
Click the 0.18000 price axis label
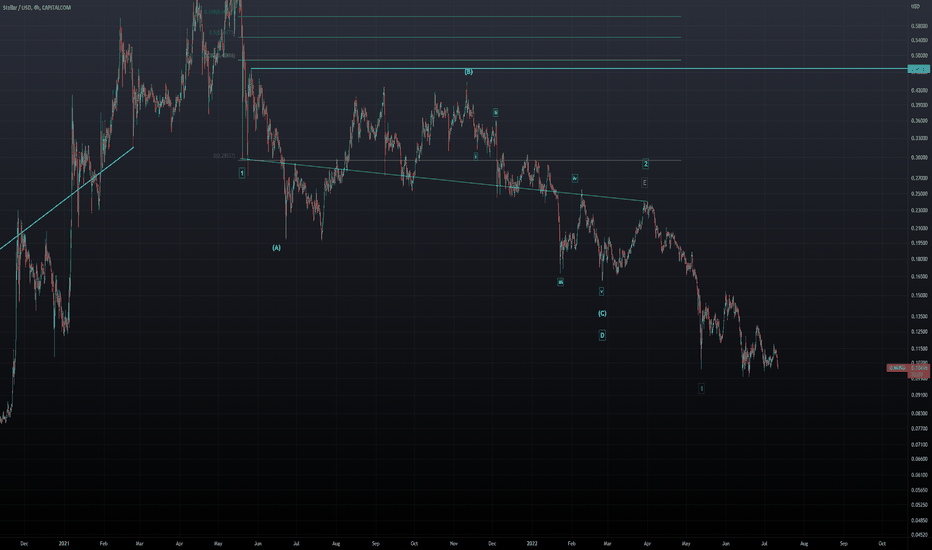[920, 259]
